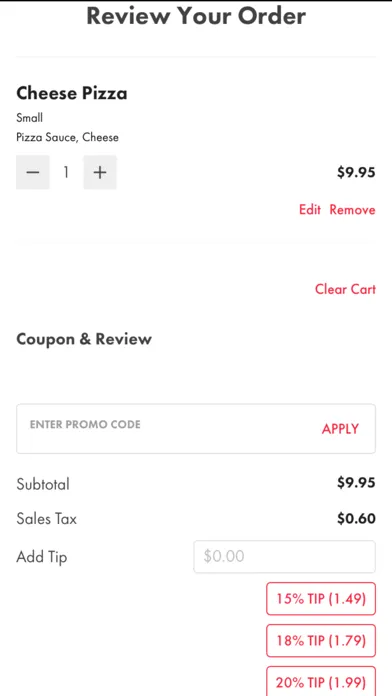
Task: Choose the 18% TIP (1.79) option
Action: click(x=321, y=641)
